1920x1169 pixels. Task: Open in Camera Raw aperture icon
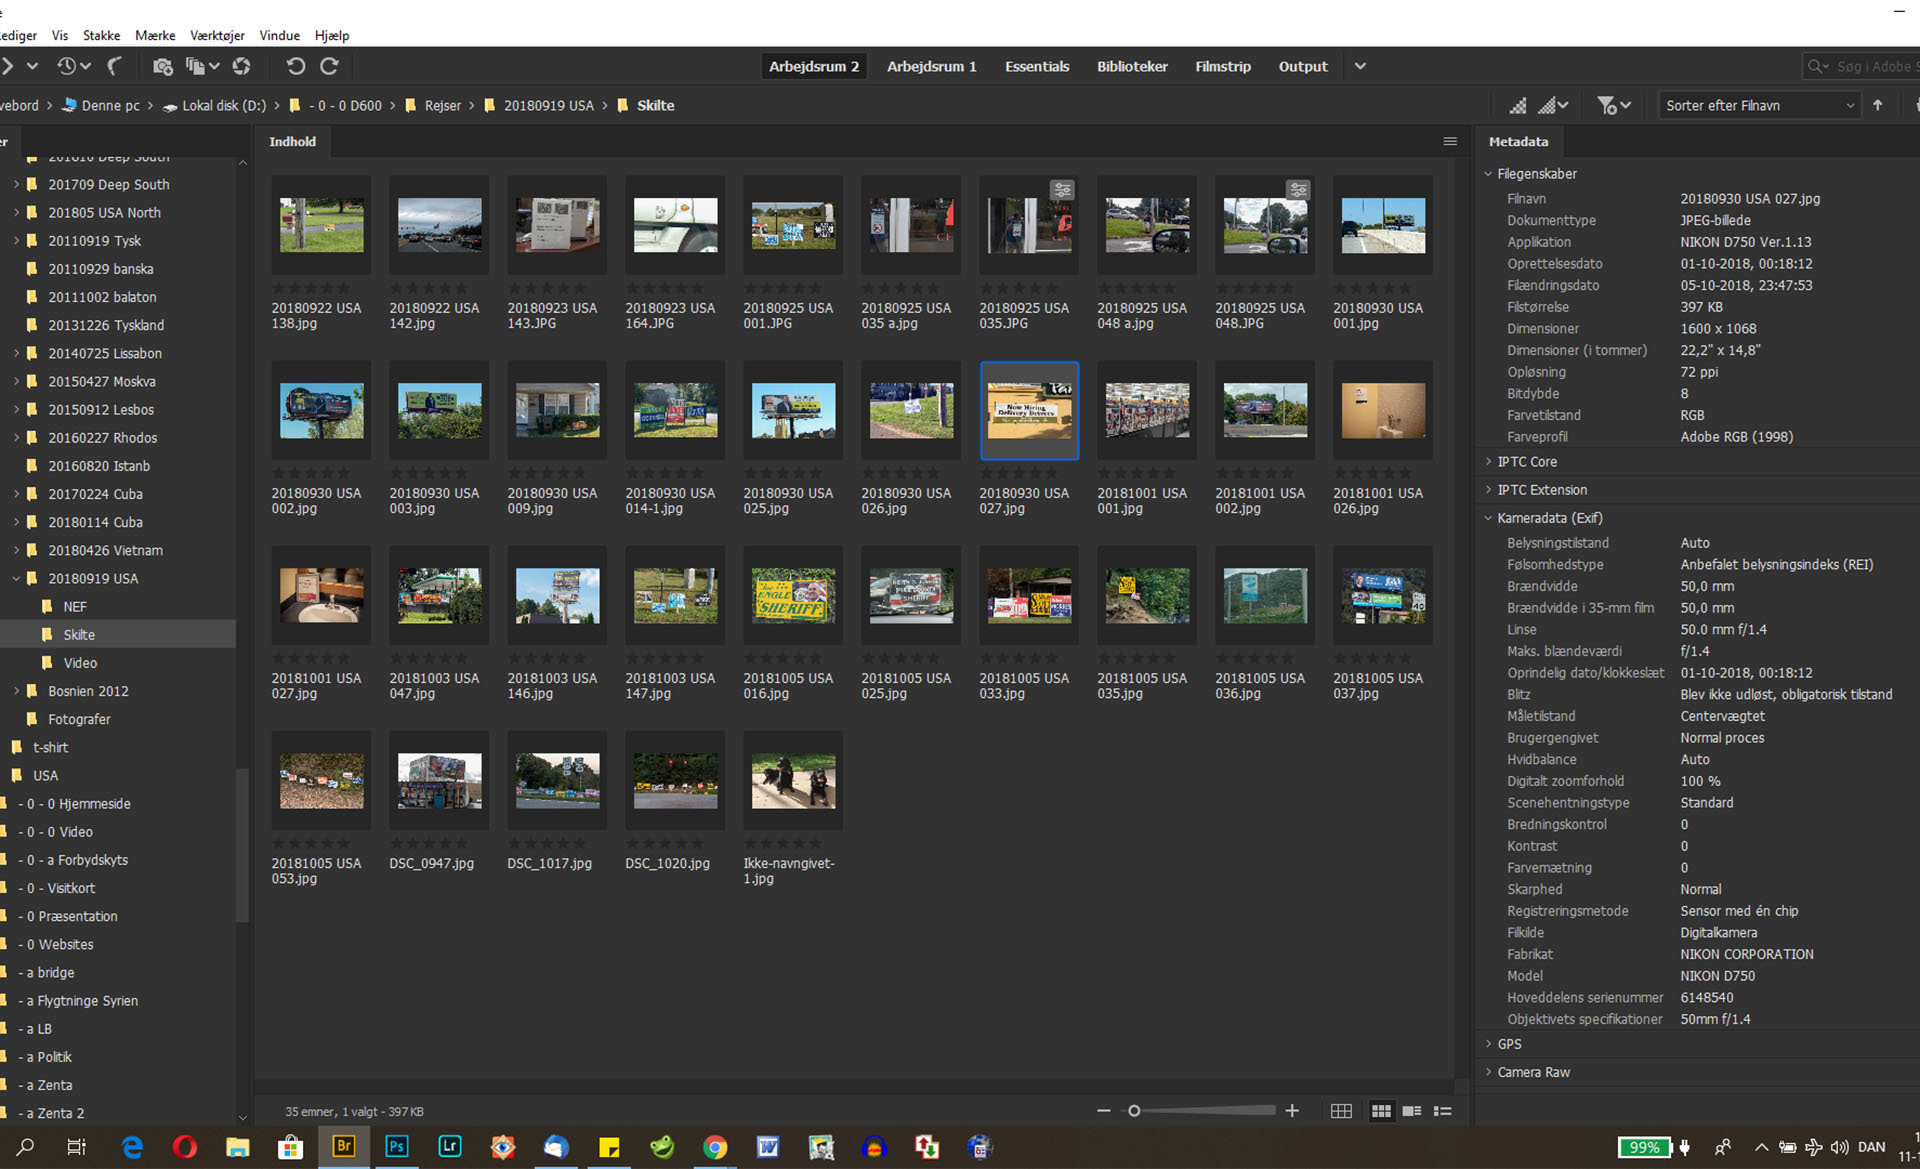pyautogui.click(x=241, y=66)
